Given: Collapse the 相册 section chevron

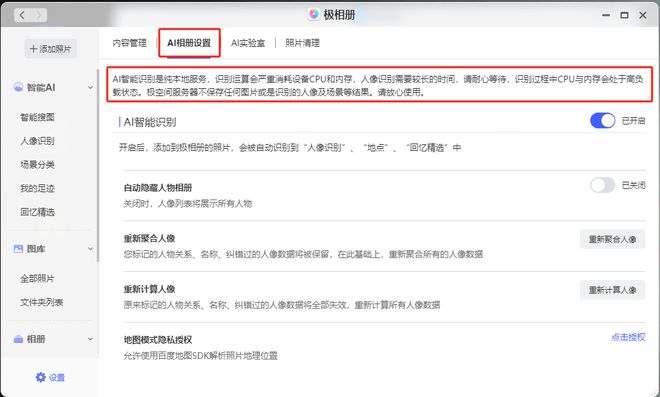Looking at the screenshot, I should (90, 339).
